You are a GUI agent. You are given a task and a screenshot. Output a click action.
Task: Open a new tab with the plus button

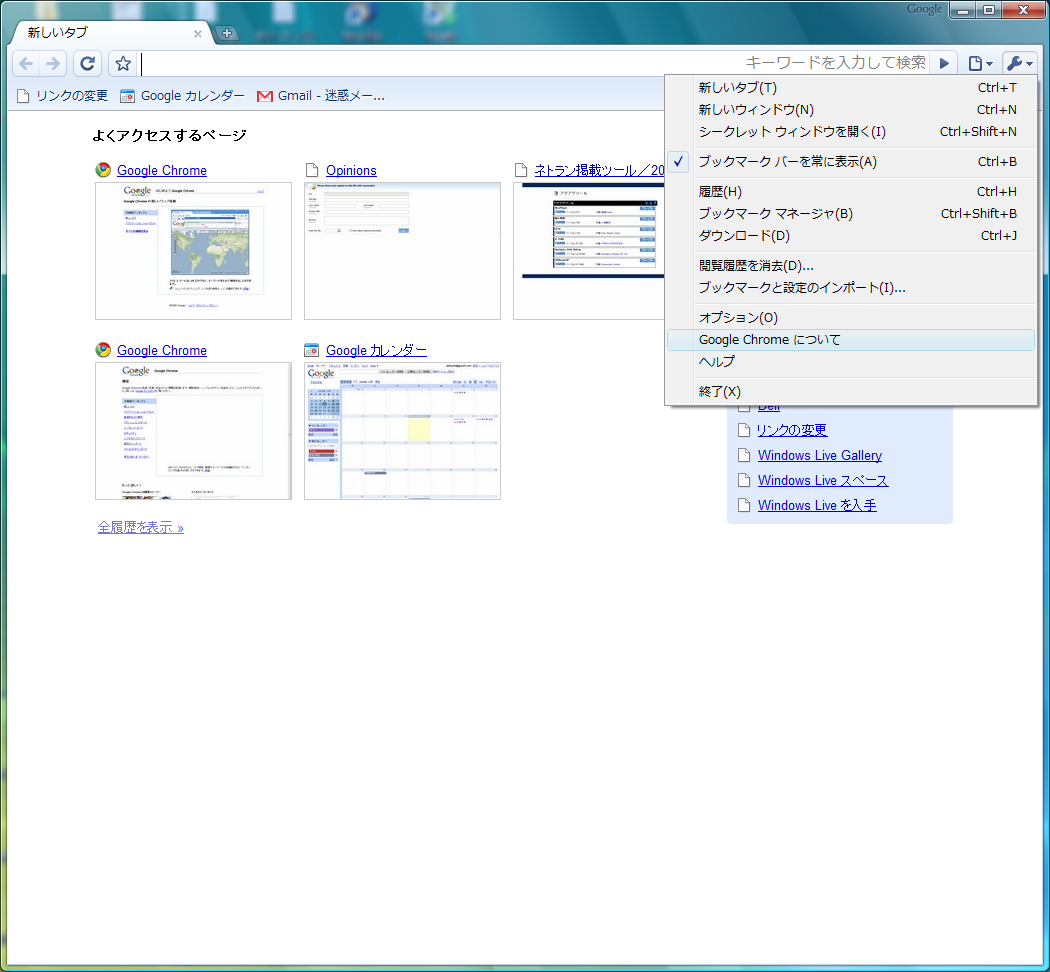[227, 33]
